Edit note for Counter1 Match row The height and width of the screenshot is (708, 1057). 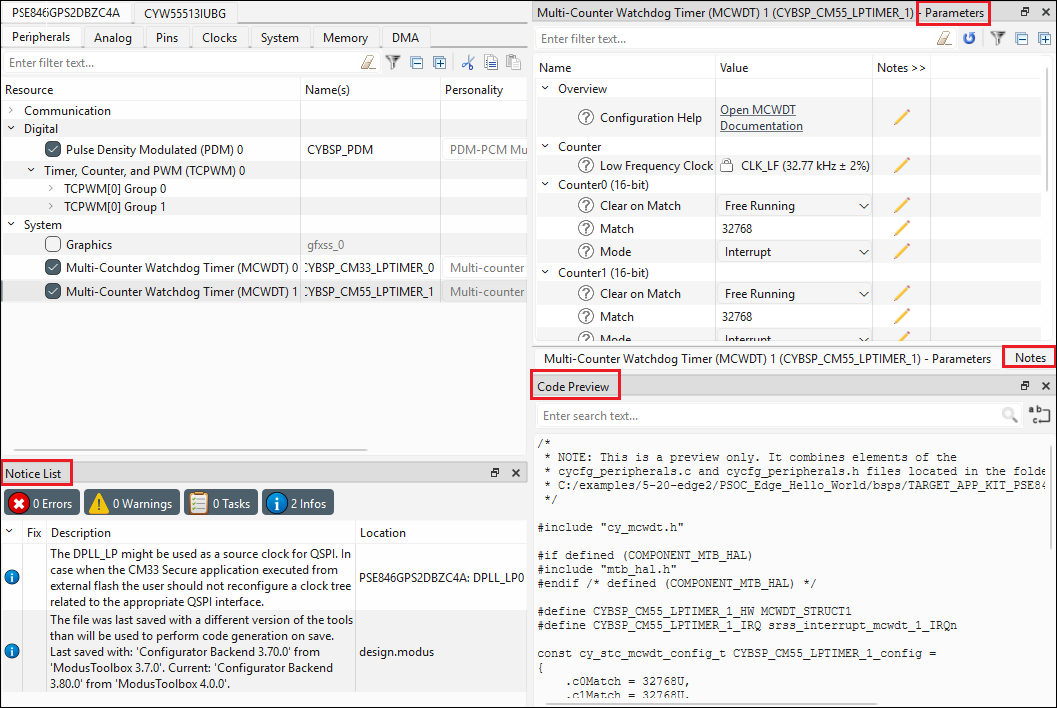pos(902,316)
